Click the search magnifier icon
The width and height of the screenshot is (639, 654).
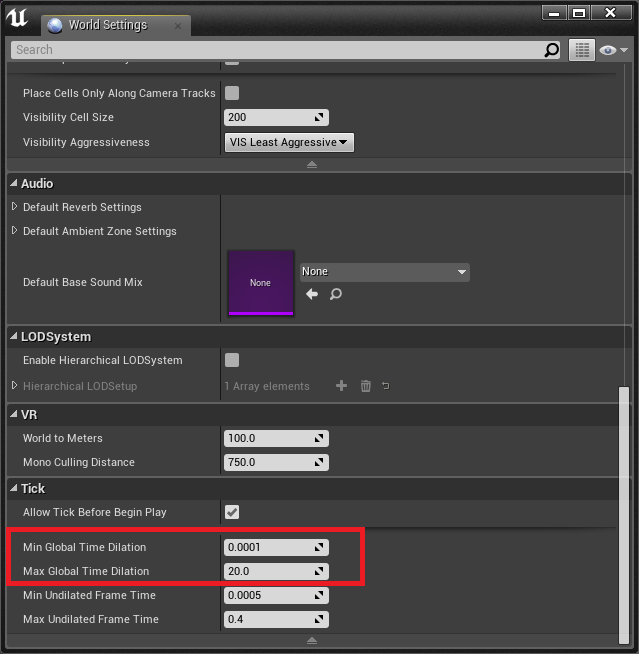[x=551, y=50]
